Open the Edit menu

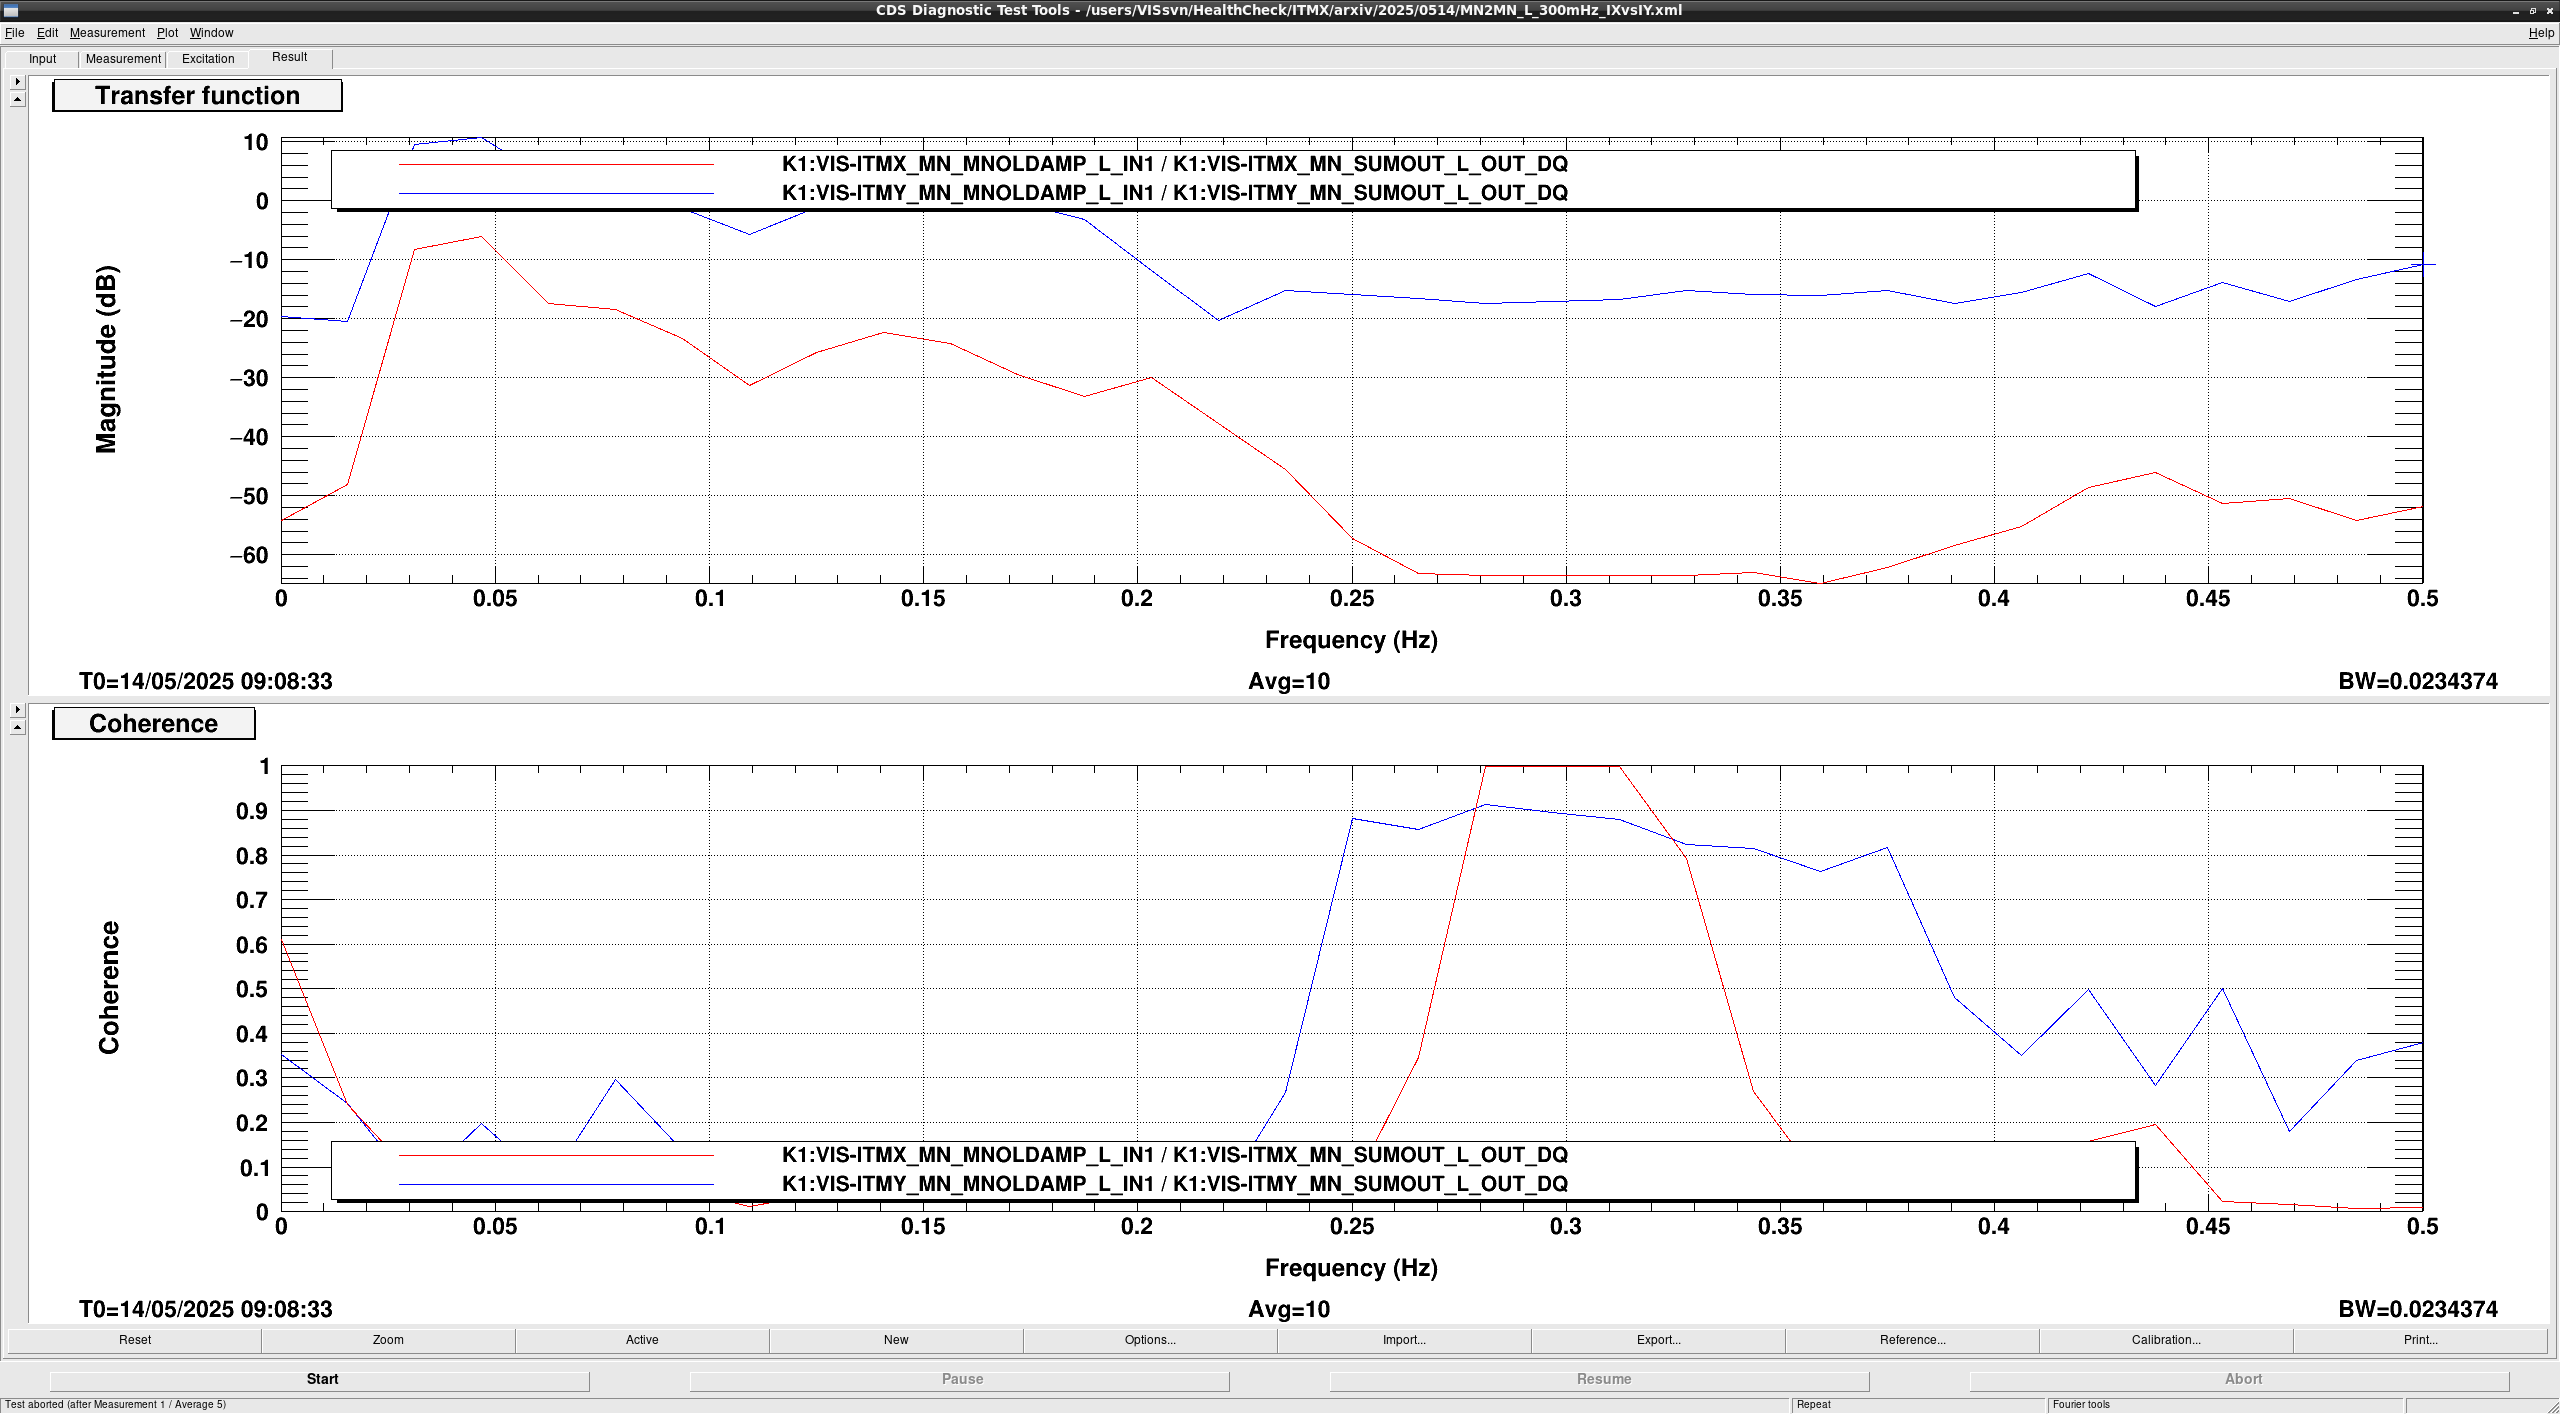[x=47, y=33]
